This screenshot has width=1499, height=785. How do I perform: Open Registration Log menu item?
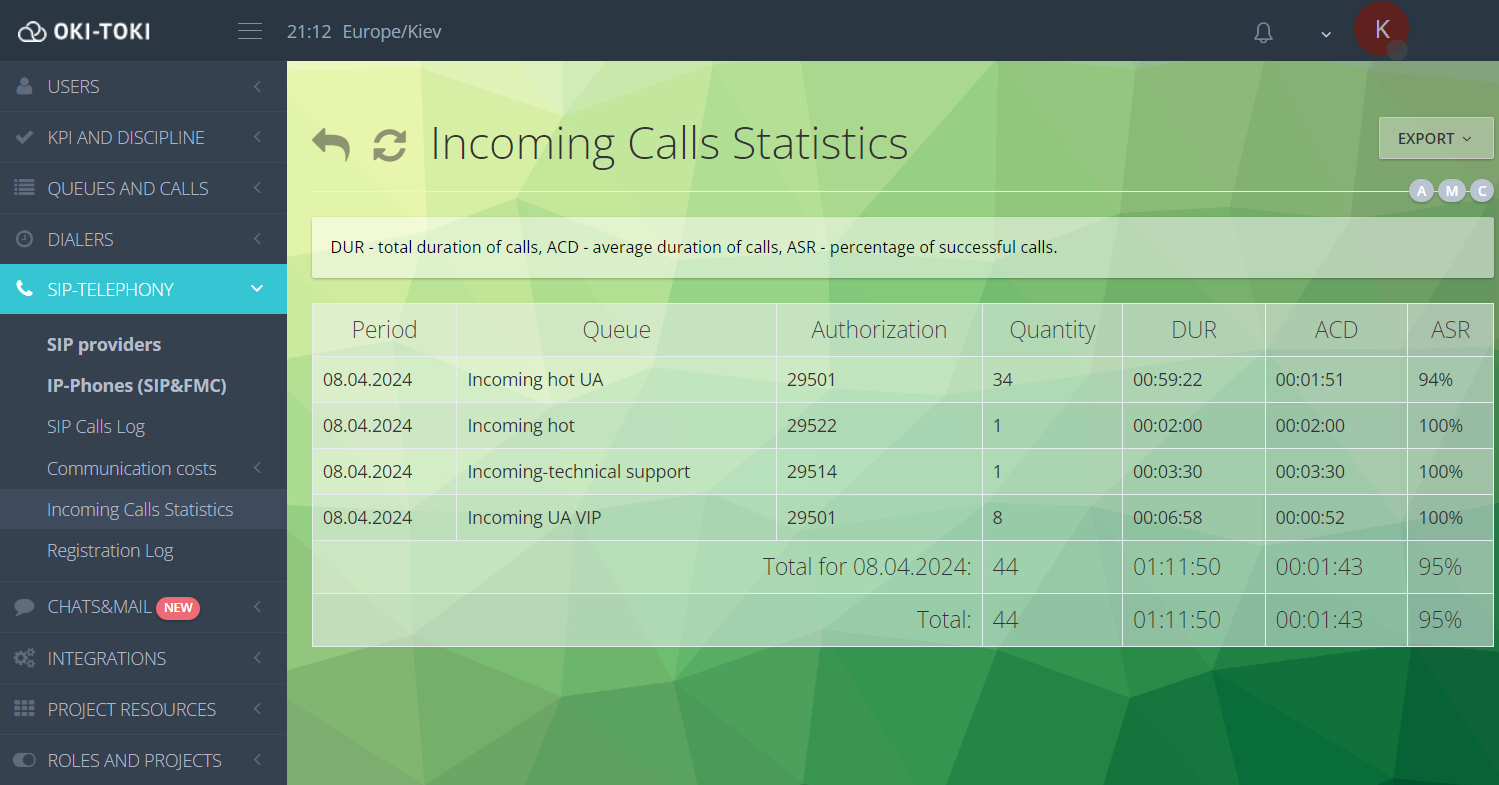[x=110, y=551]
